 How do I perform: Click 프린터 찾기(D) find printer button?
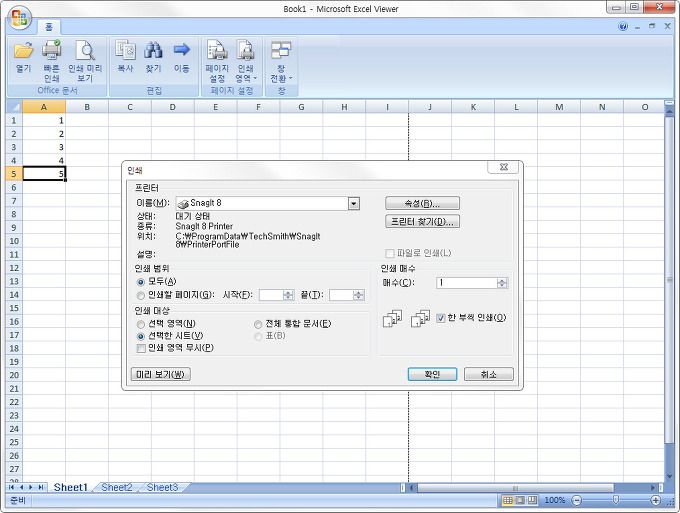pyautogui.click(x=422, y=222)
